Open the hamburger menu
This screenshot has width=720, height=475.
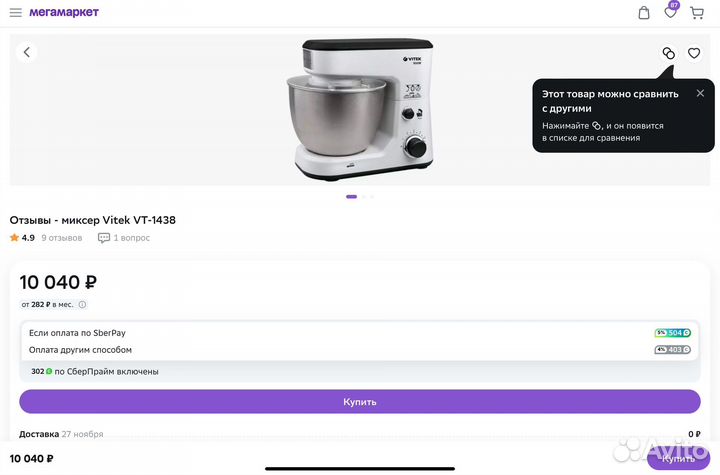pos(16,12)
